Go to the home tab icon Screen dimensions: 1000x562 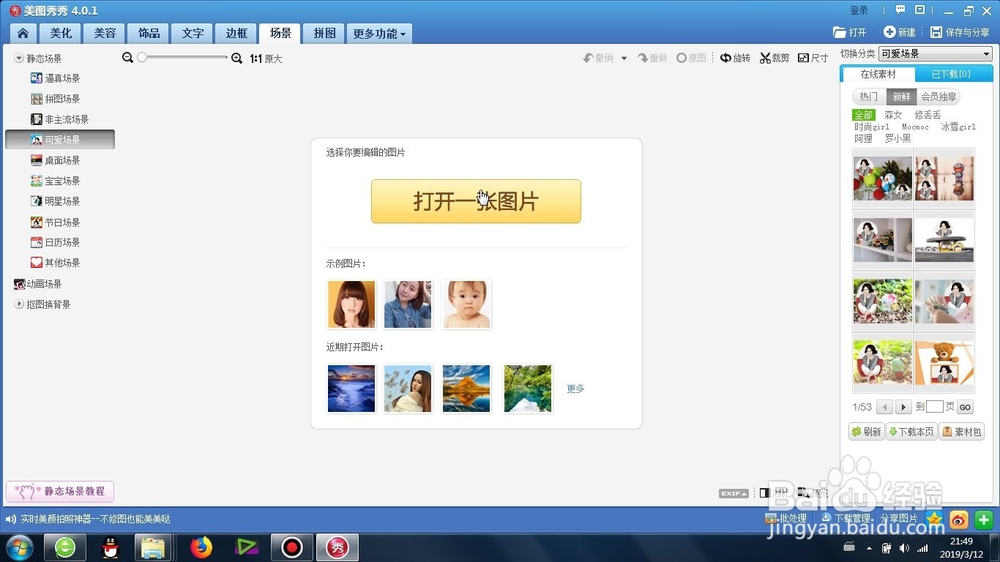[23, 33]
